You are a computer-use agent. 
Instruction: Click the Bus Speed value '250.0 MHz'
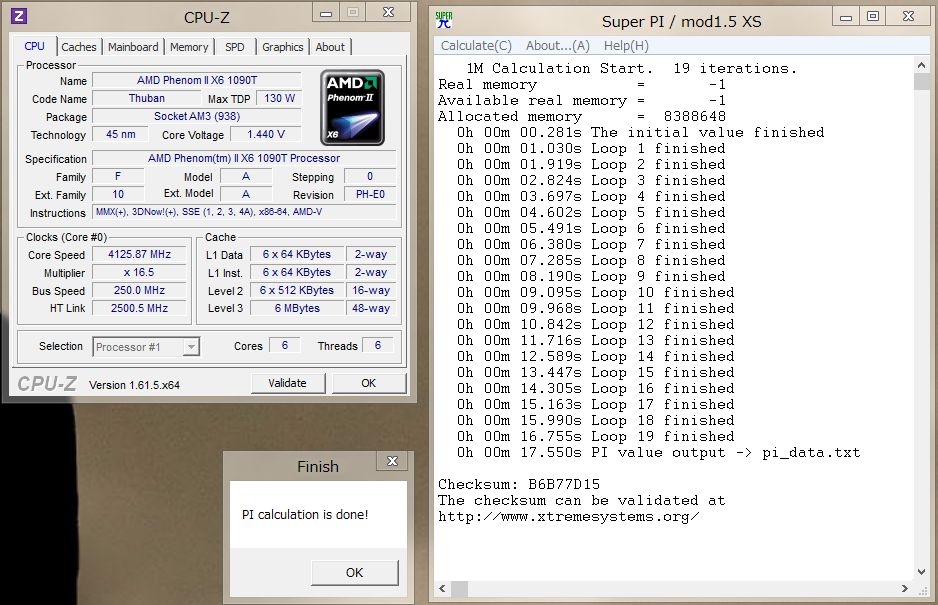point(139,290)
